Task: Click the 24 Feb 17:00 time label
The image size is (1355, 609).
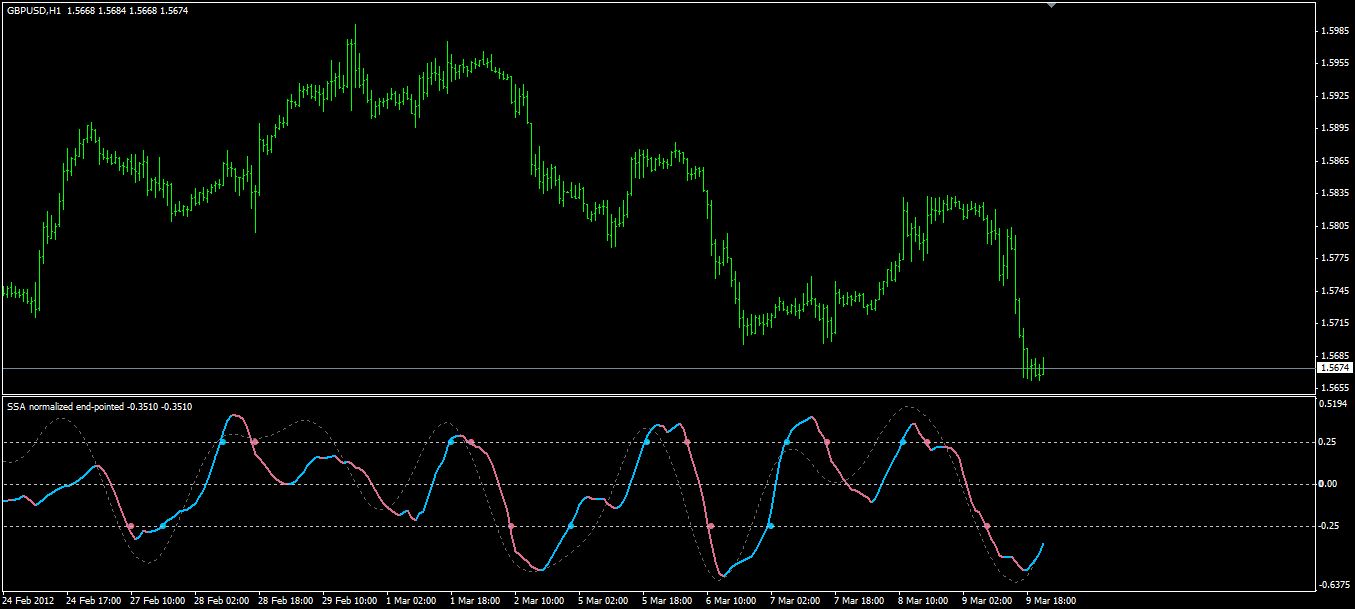Action: point(94,602)
